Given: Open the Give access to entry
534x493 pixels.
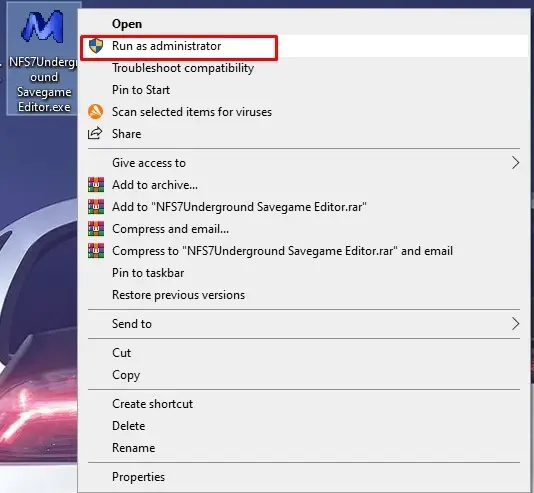Looking at the screenshot, I should (303, 163).
